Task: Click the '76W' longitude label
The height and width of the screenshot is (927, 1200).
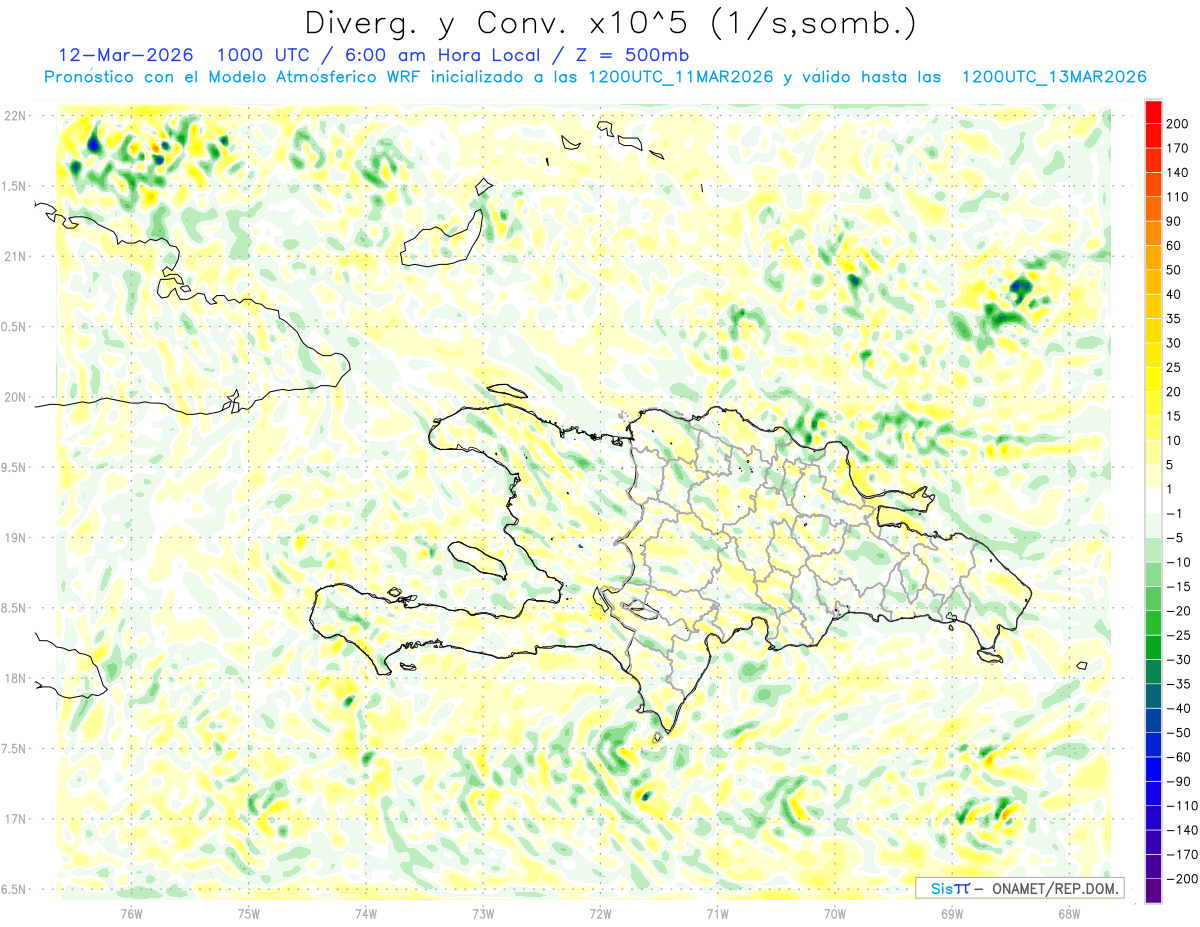Action: point(131,914)
